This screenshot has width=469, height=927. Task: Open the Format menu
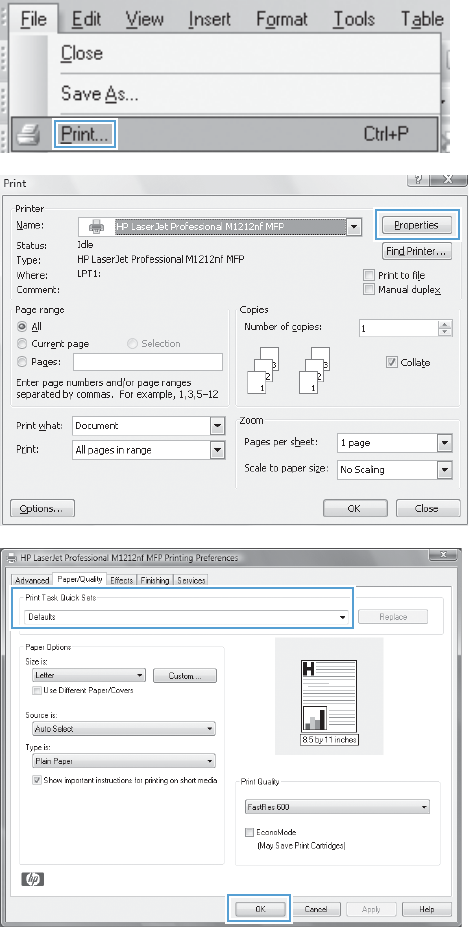(282, 19)
